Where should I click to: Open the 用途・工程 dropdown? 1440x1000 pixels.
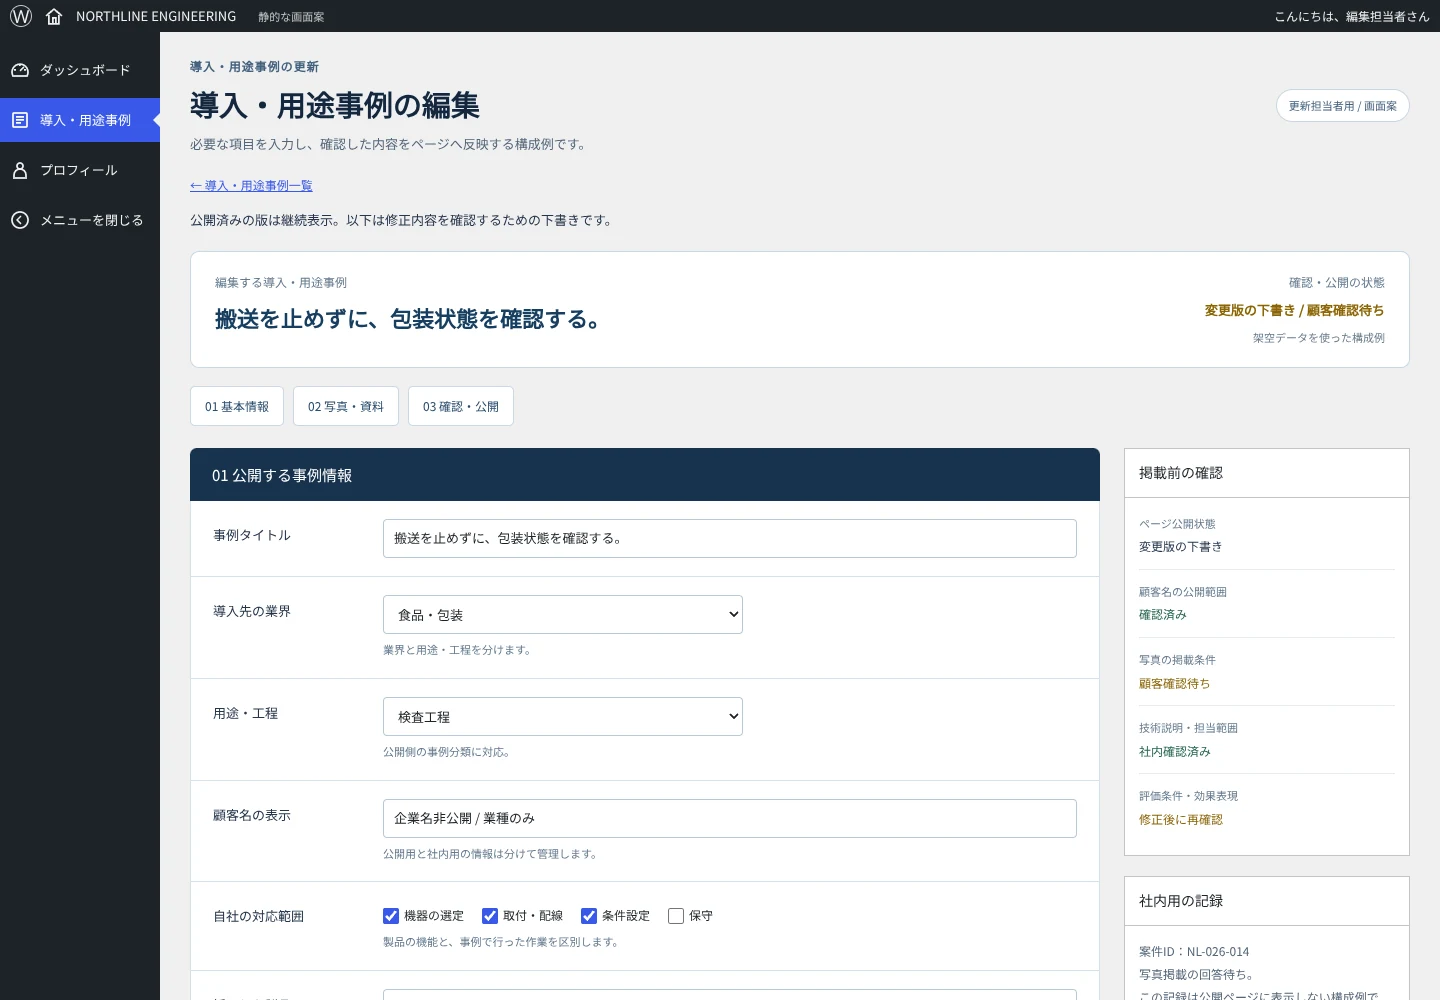coord(563,717)
